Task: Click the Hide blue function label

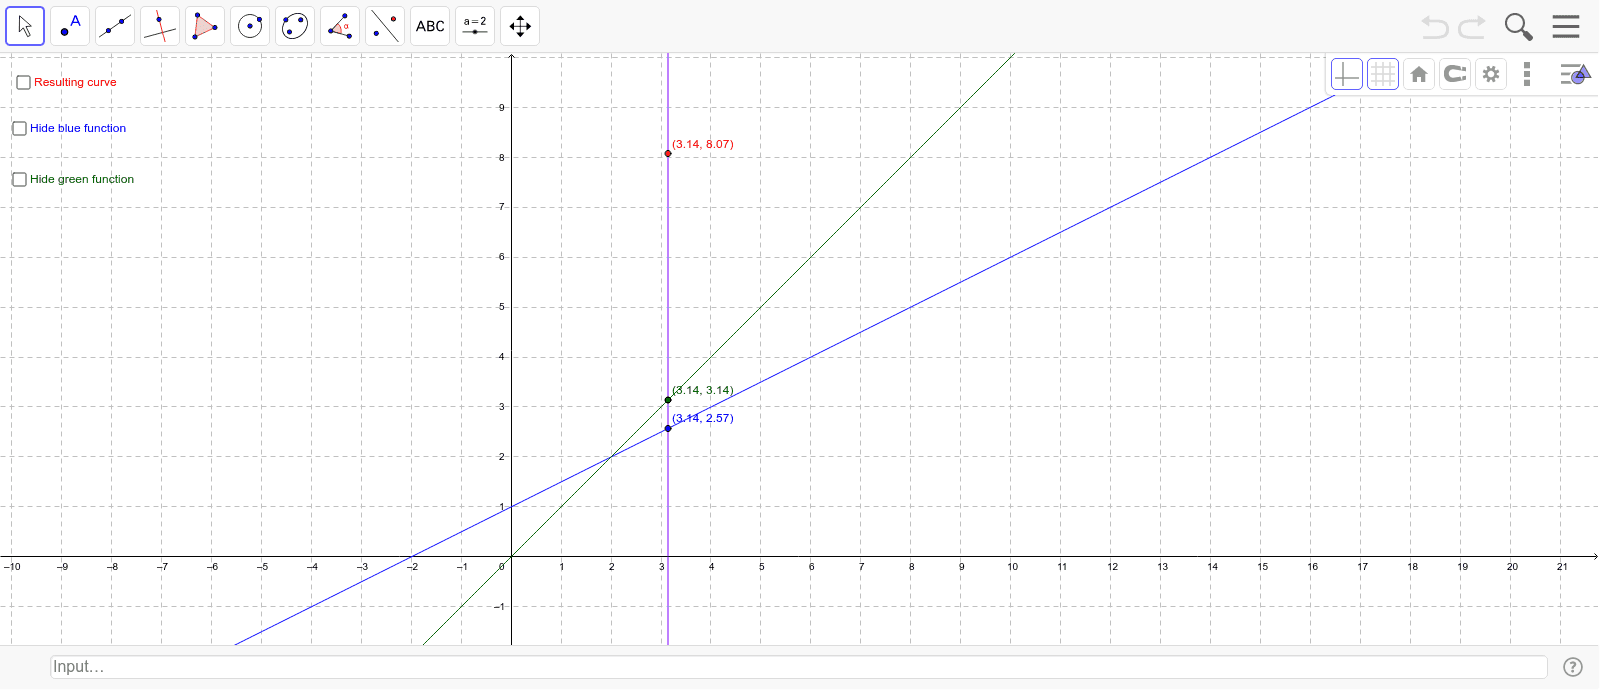Action: point(78,128)
